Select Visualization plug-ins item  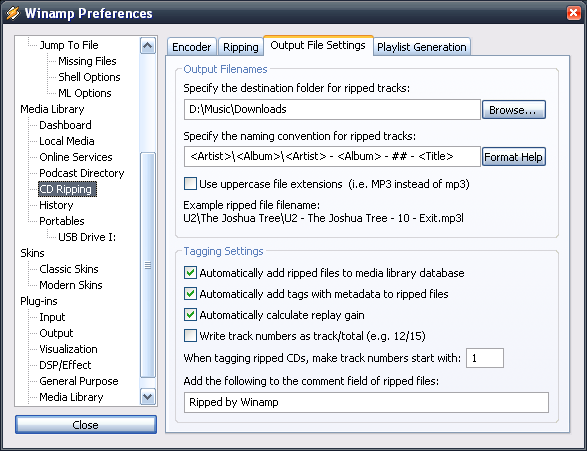coord(68,349)
